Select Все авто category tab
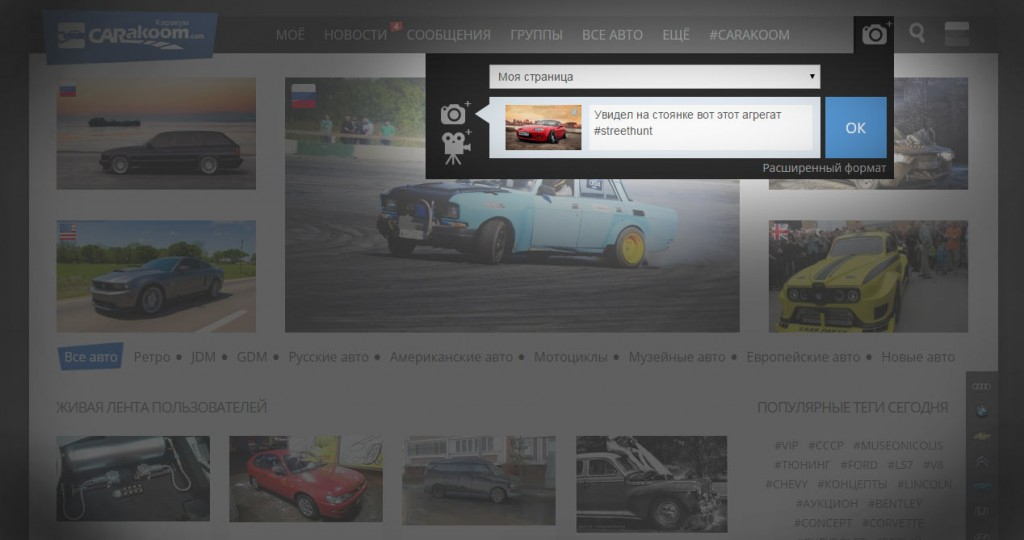The width and height of the screenshot is (1024, 540). (x=91, y=357)
